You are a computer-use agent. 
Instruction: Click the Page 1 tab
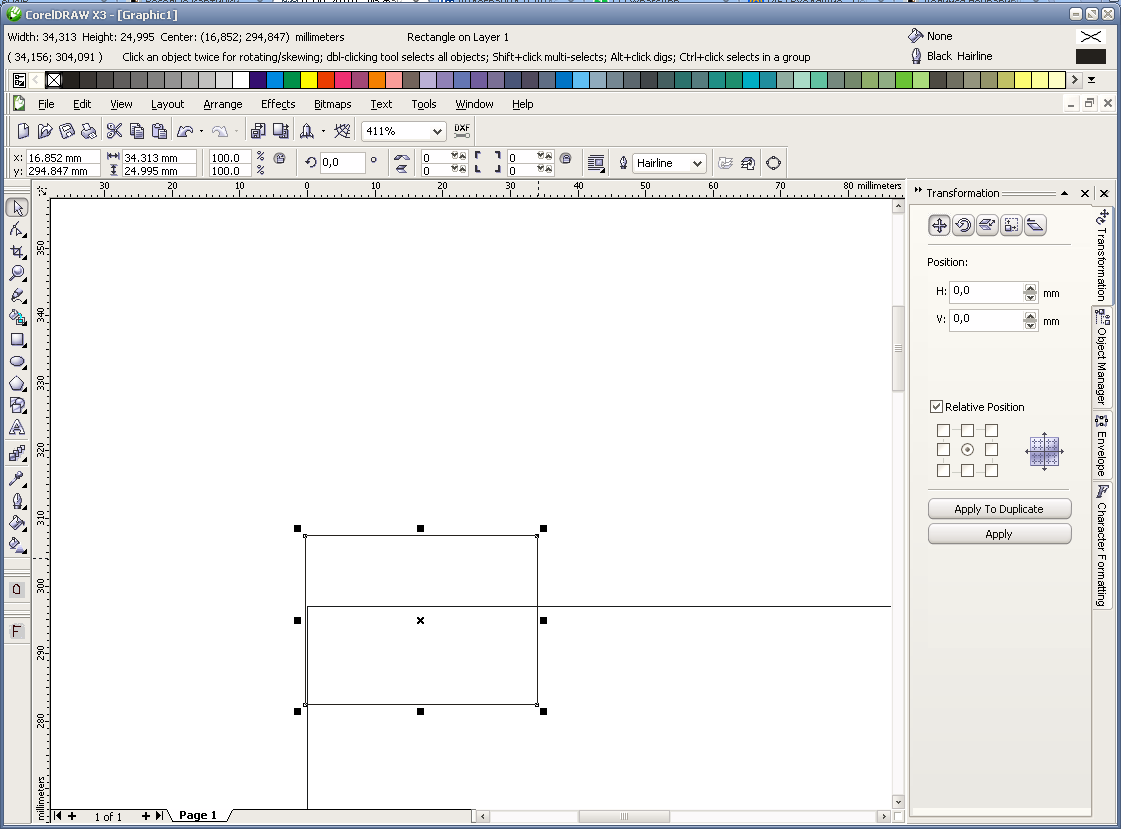198,815
